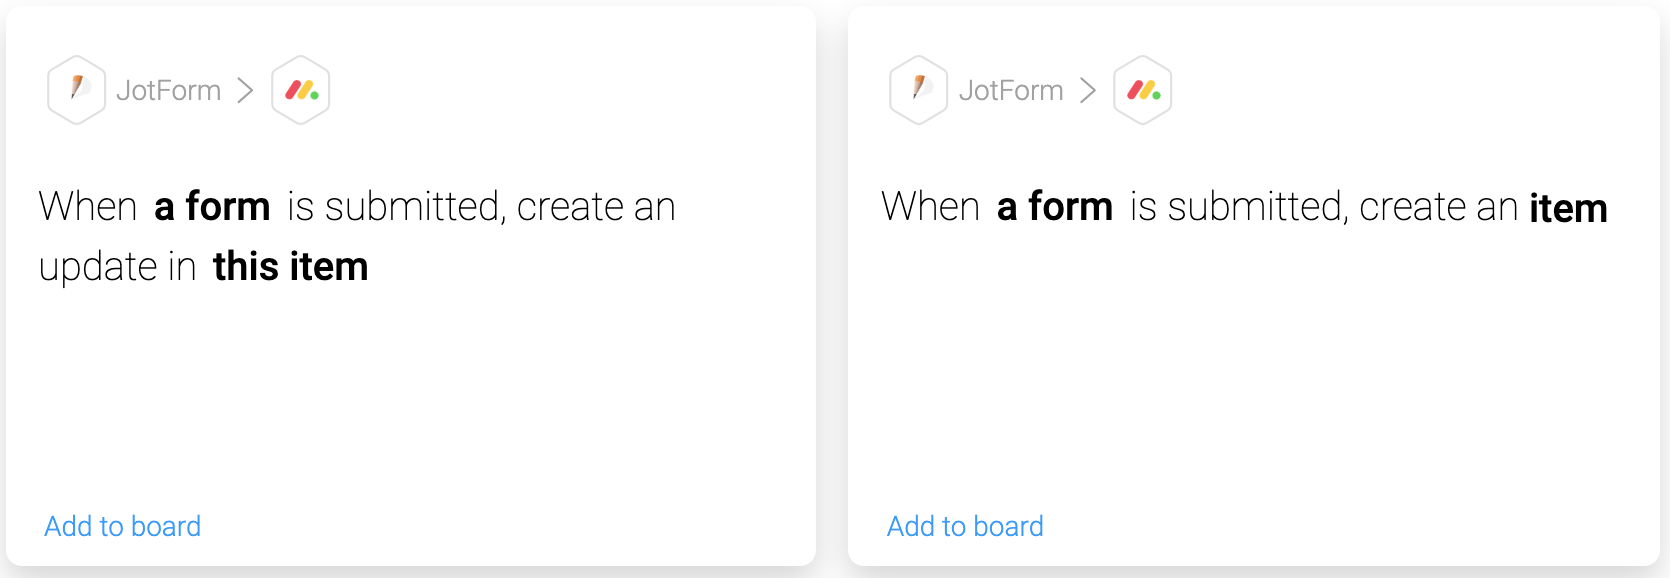Select the bold 'a form' field in right recipe
The width and height of the screenshot is (1670, 578).
click(x=1055, y=207)
